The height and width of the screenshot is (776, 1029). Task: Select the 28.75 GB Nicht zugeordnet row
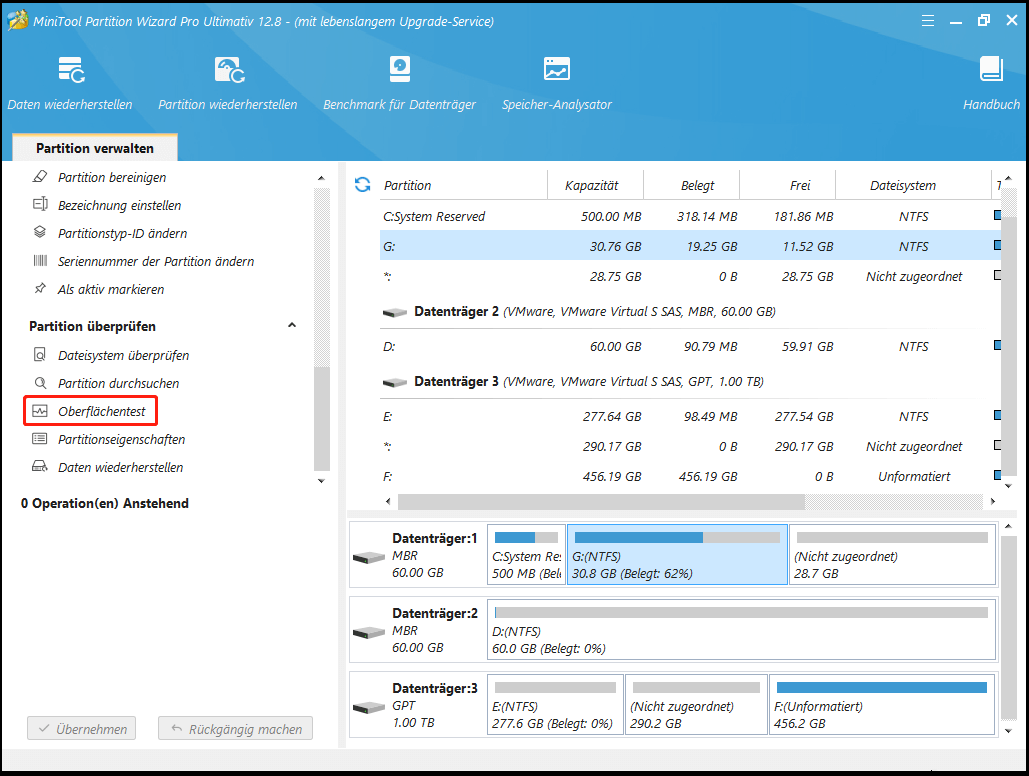690,276
